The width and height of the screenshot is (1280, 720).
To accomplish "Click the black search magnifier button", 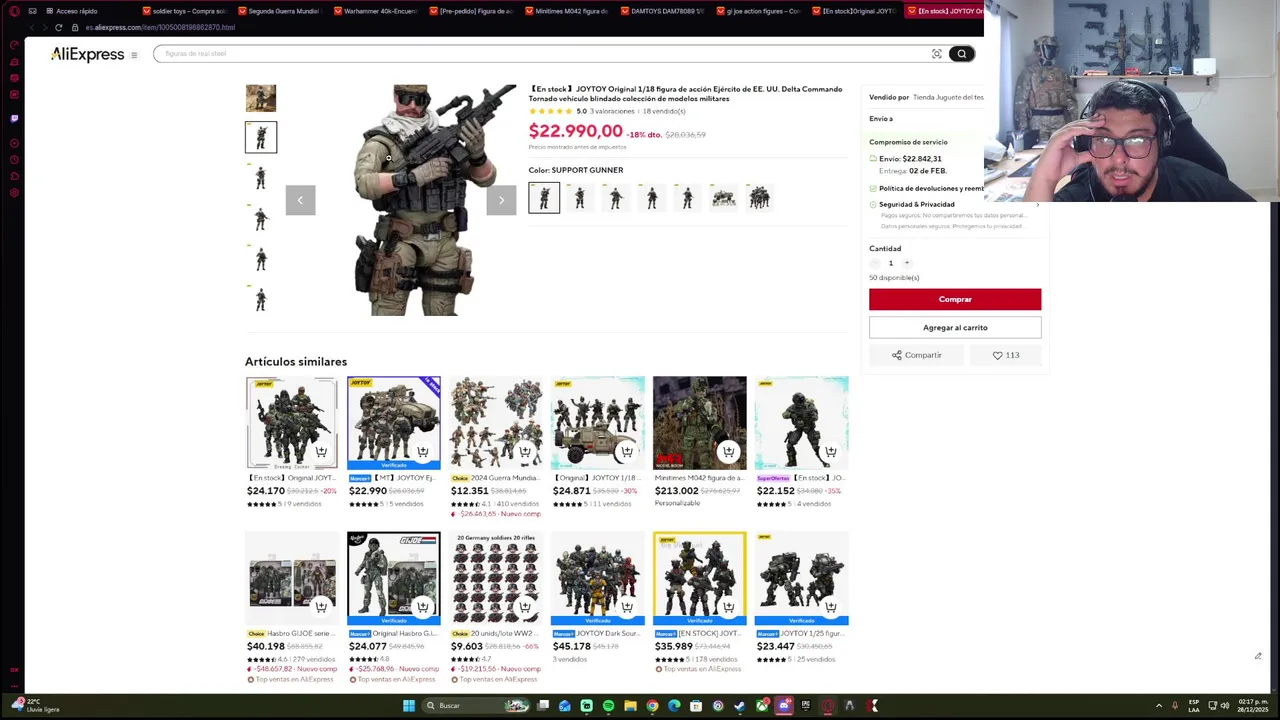I will point(961,54).
